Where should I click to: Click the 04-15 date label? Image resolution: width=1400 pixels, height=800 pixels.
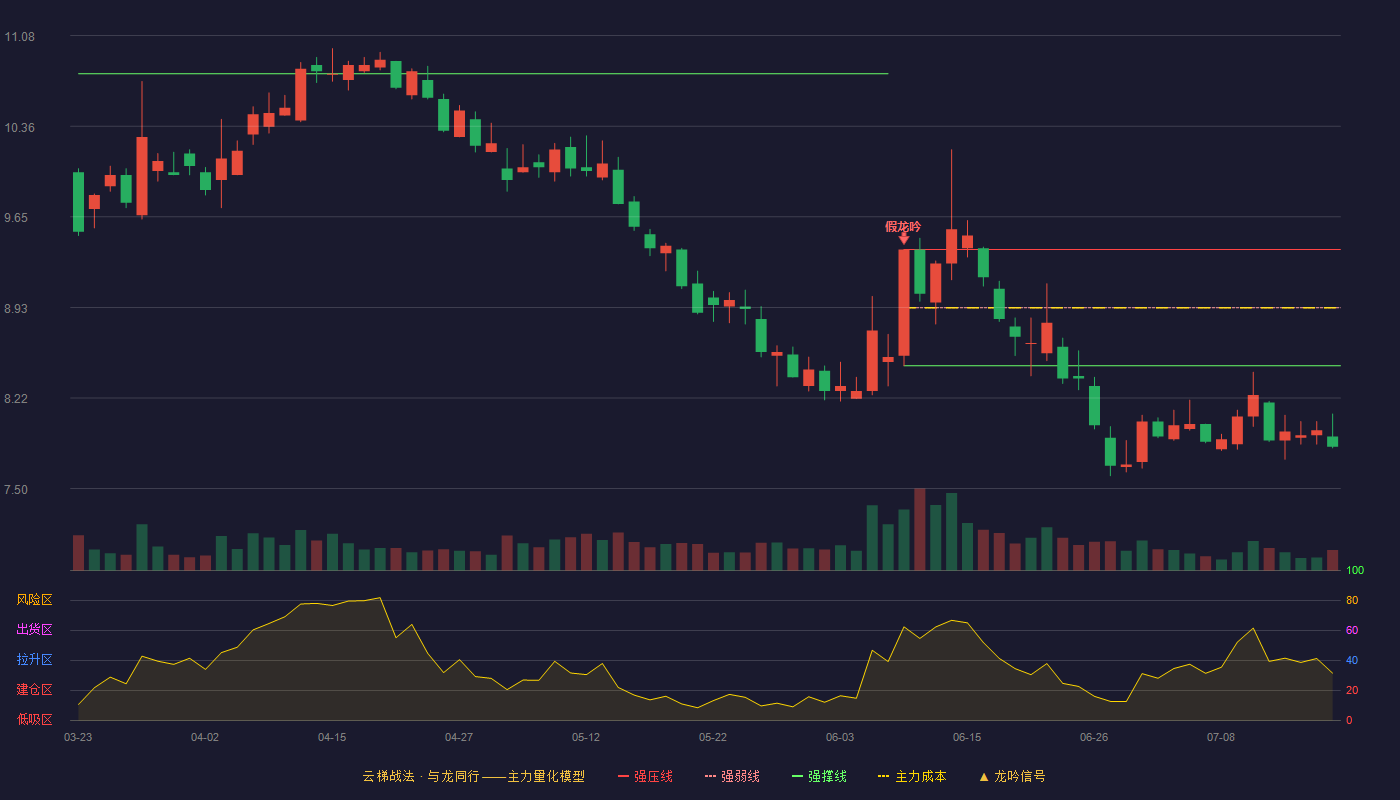[x=332, y=737]
